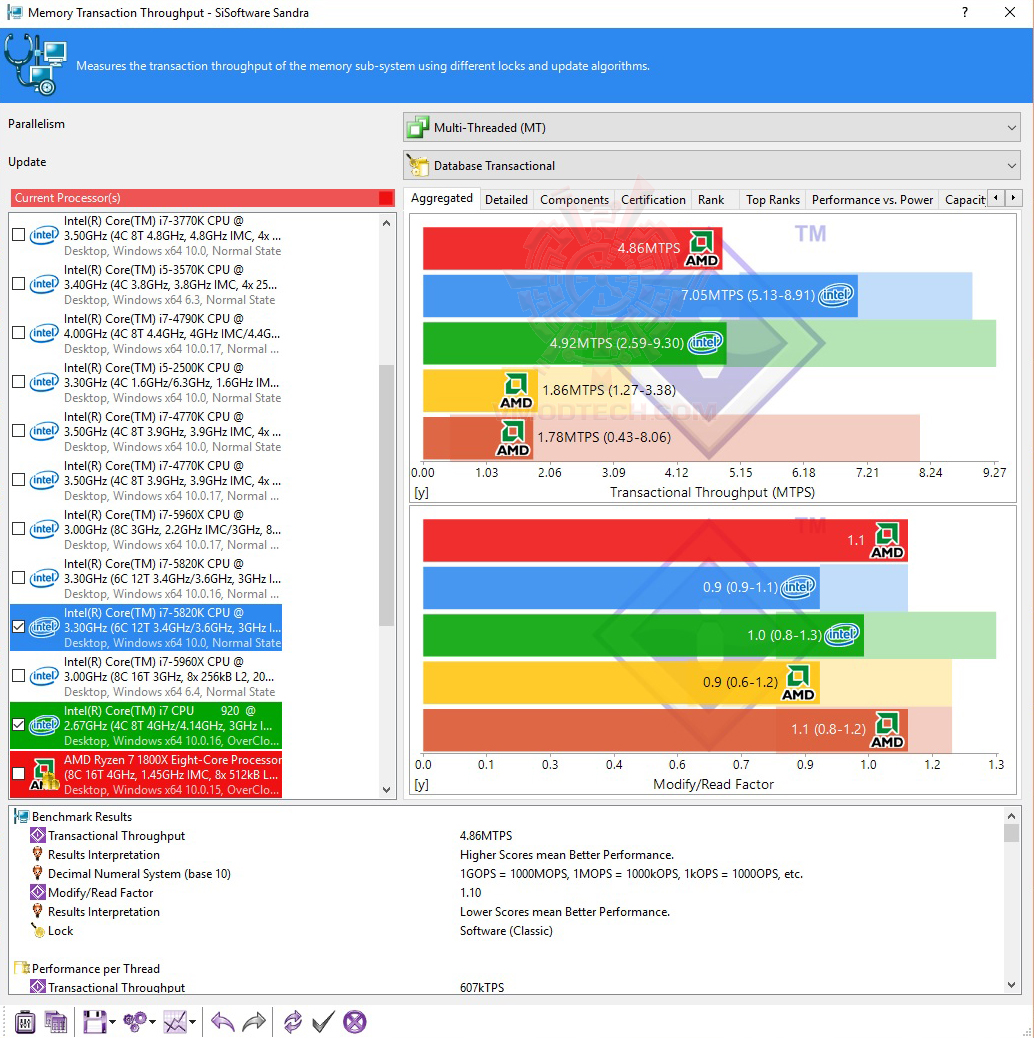This screenshot has height=1038, width=1034.
Task: Open the dropdown arrow beside the save icon
Action: pyautogui.click(x=113, y=1023)
